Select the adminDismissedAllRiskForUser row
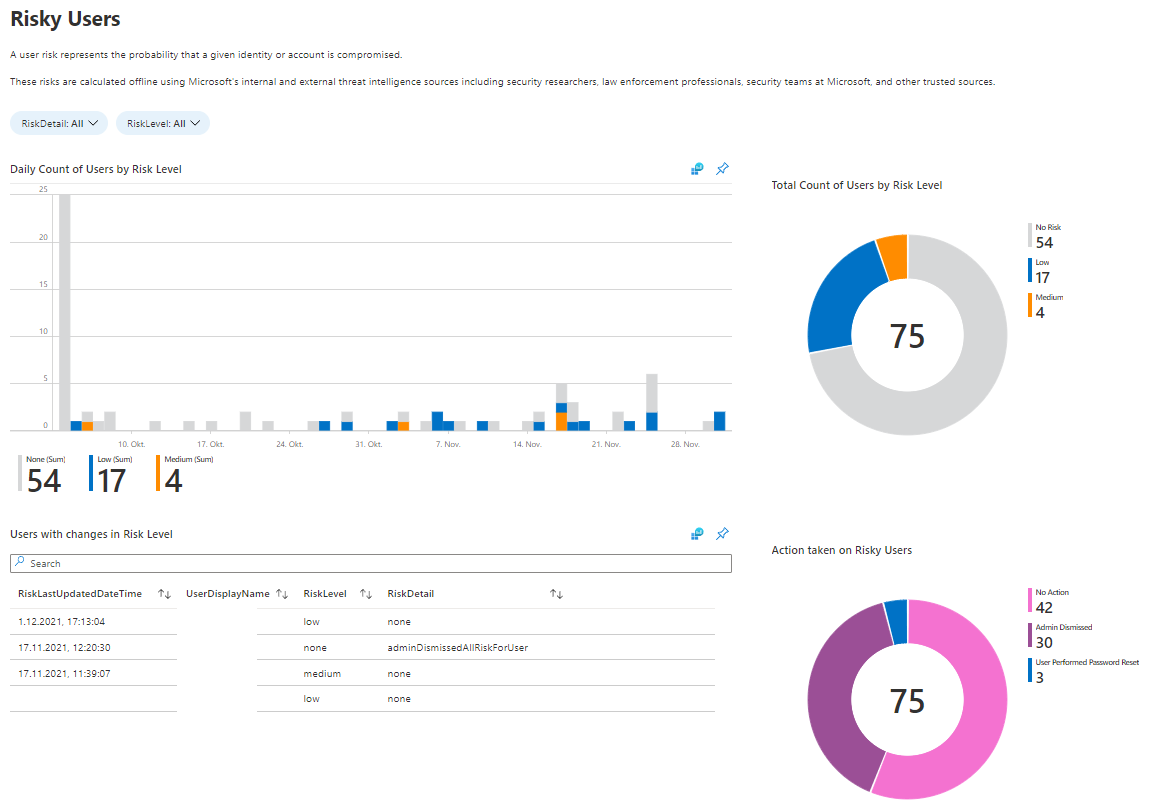 click(x=363, y=647)
